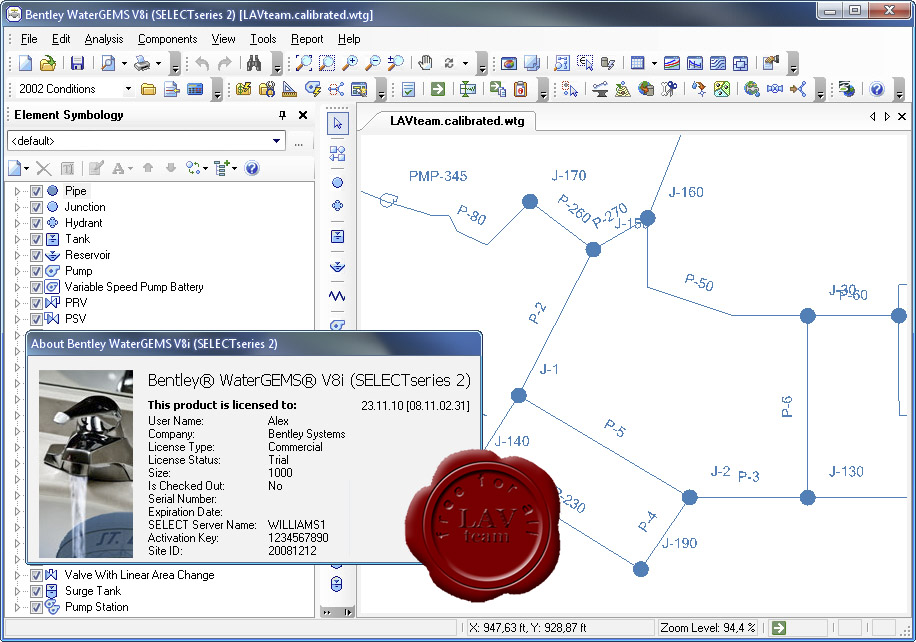The width and height of the screenshot is (916, 642).
Task: Select the arrow Select tool in layout toolbar
Action: pos(338,123)
